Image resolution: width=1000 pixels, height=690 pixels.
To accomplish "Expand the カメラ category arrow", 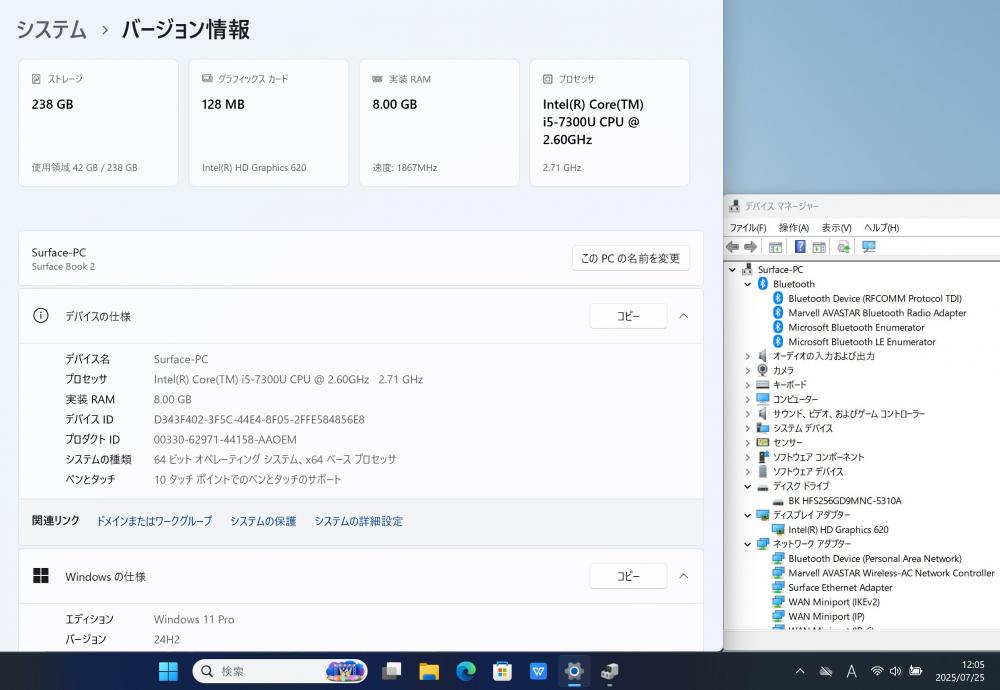I will point(747,371).
